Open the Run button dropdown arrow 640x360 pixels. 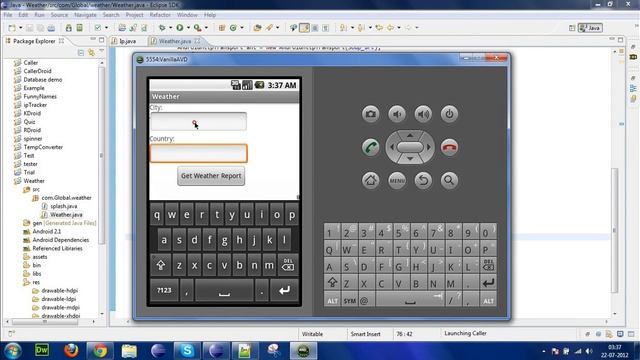(x=188, y=28)
